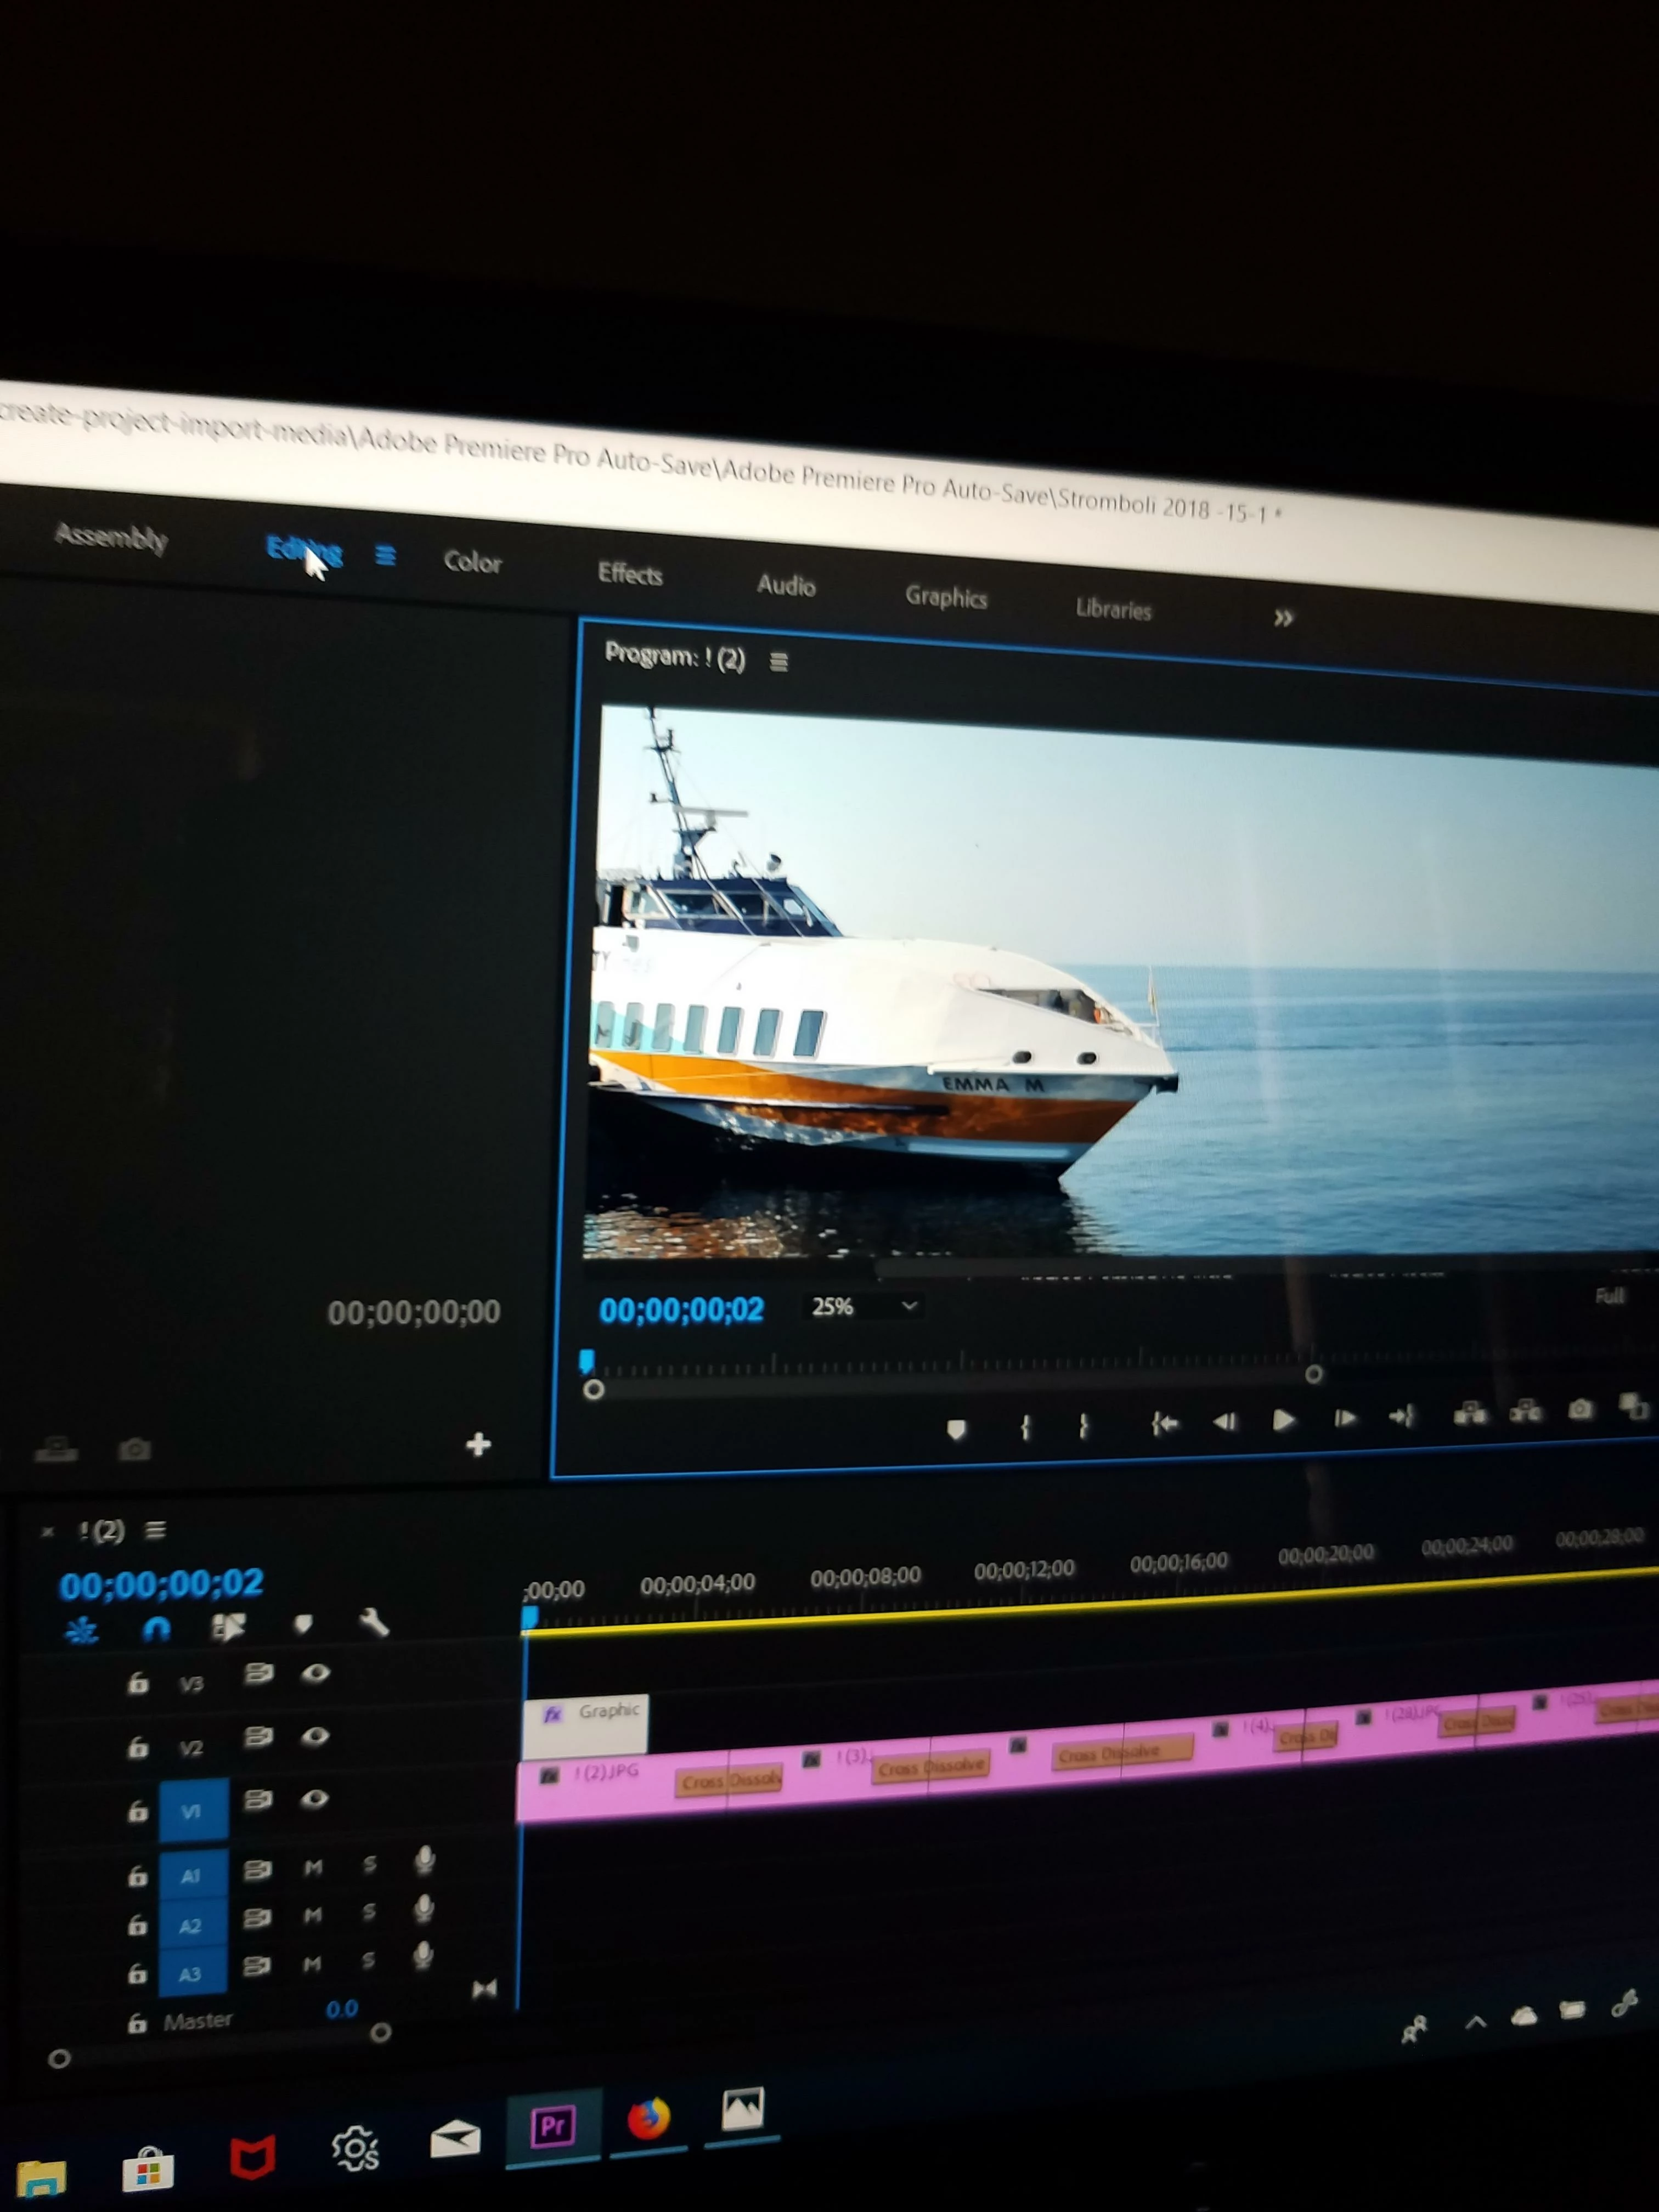1659x2212 pixels.
Task: Click the Play button in Program monitor
Action: [x=1283, y=1420]
